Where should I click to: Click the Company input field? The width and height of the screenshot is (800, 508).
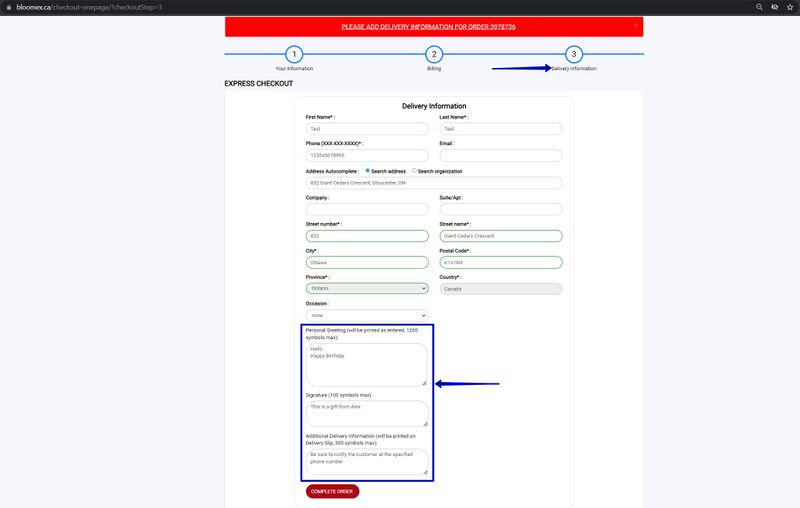[367, 209]
